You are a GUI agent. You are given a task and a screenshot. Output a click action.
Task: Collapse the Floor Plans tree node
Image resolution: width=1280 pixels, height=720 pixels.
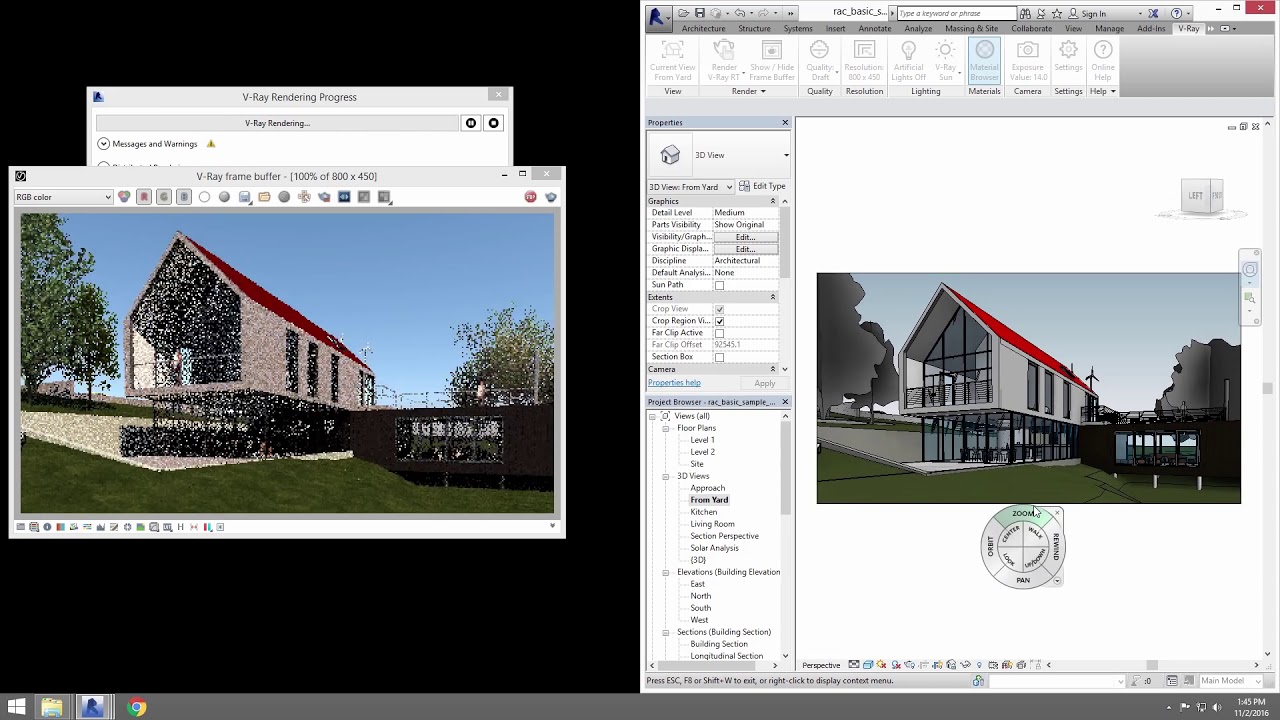coord(666,428)
